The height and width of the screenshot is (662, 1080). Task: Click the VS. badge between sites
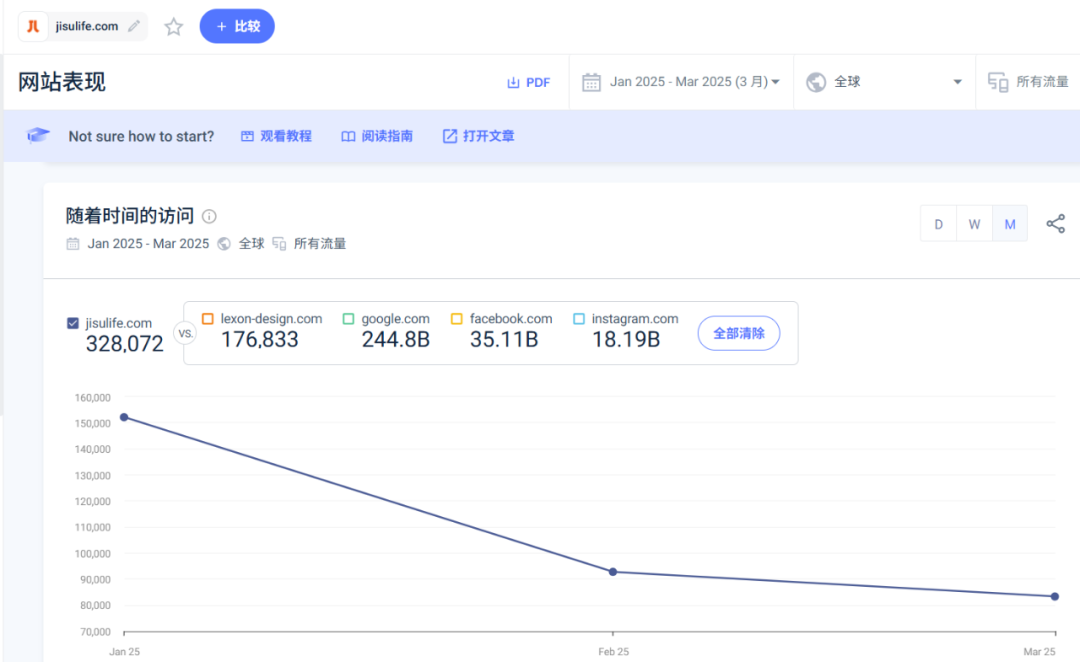tap(185, 333)
